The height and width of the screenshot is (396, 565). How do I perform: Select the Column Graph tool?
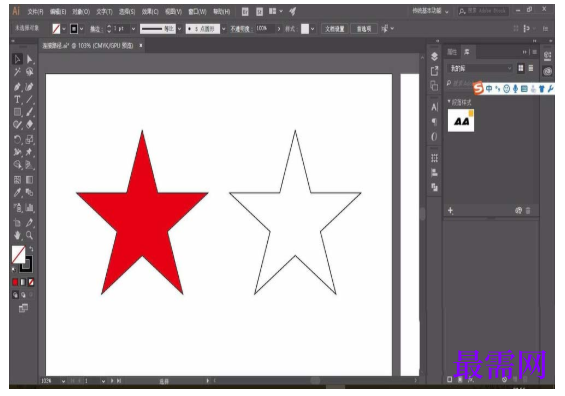(30, 208)
